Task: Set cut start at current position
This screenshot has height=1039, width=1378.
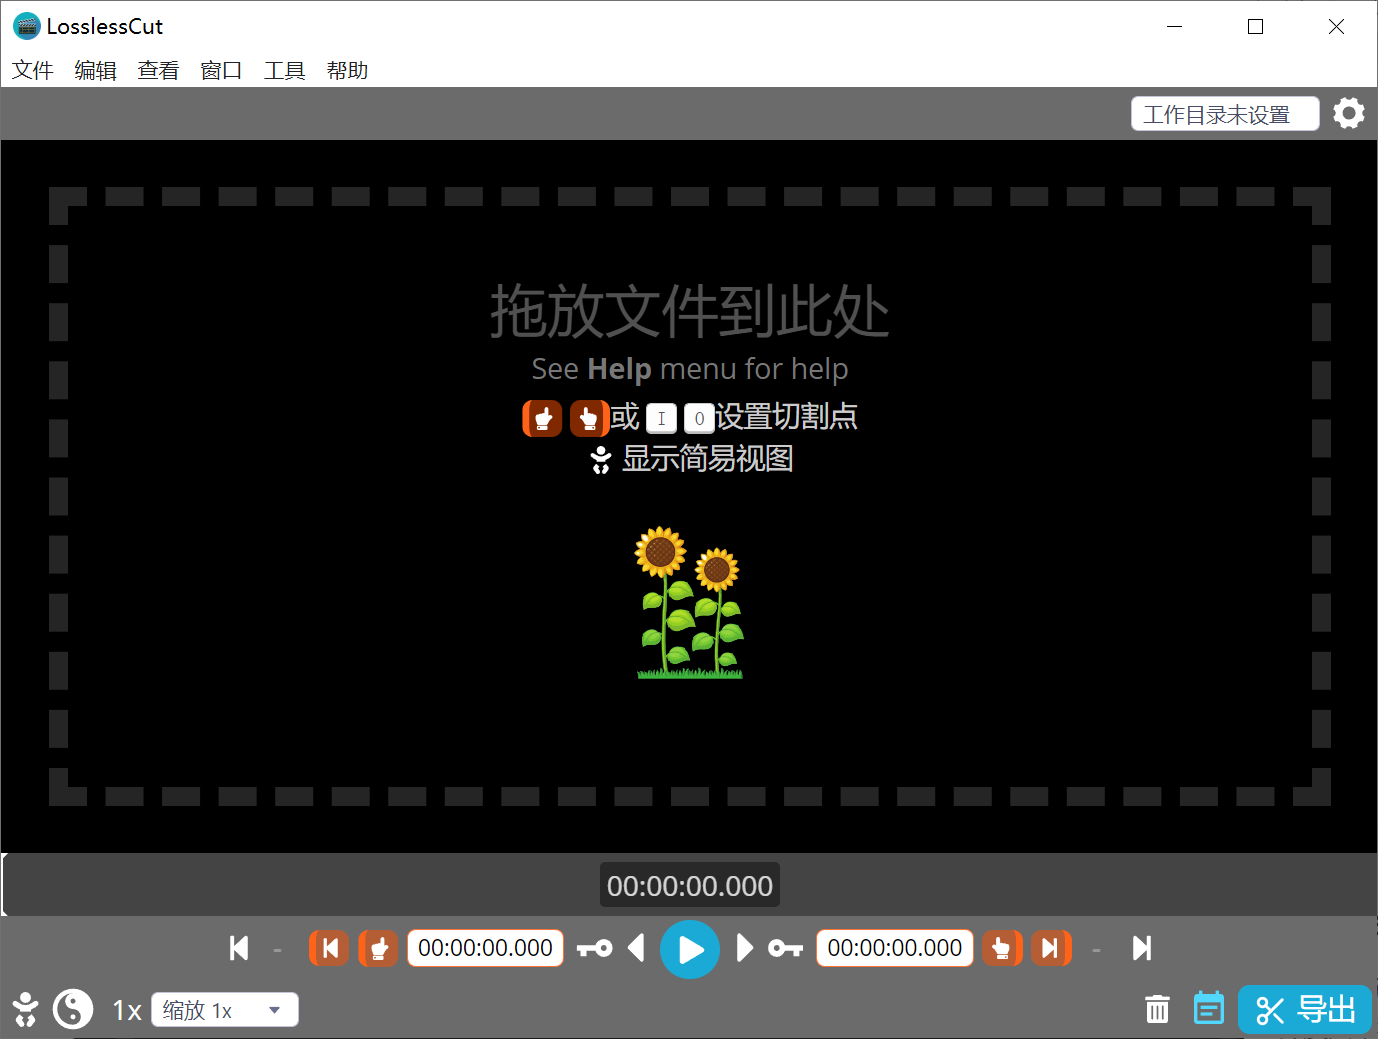Action: pos(378,948)
